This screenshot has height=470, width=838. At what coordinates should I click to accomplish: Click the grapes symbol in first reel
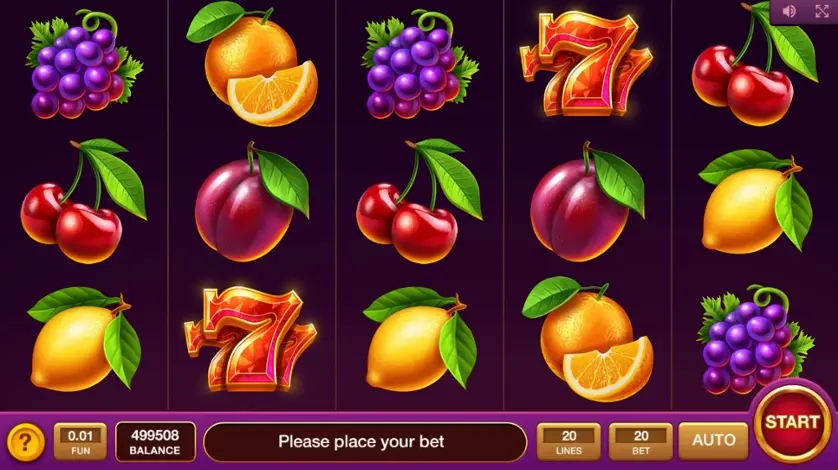tap(84, 64)
